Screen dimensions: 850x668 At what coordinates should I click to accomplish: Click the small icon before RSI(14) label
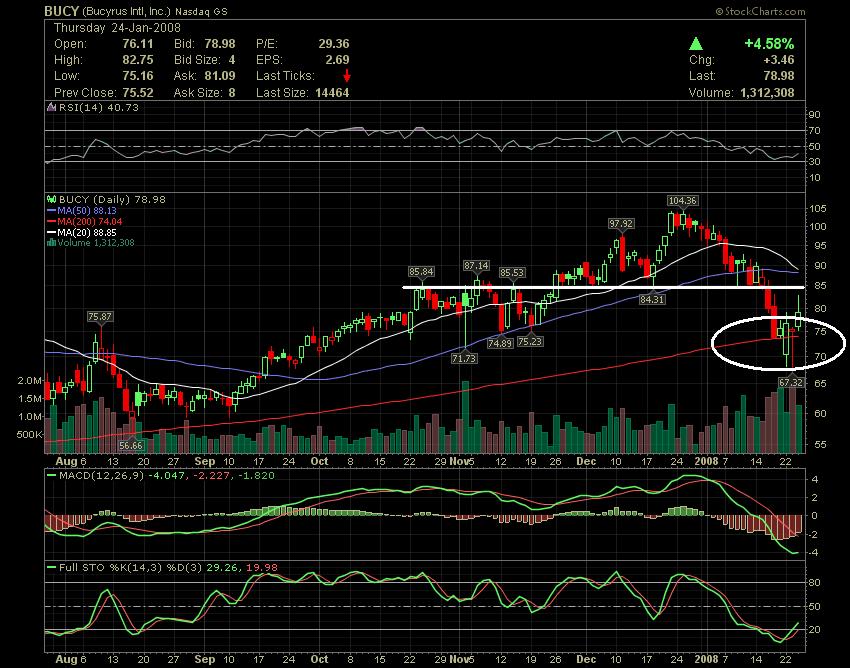tap(51, 107)
